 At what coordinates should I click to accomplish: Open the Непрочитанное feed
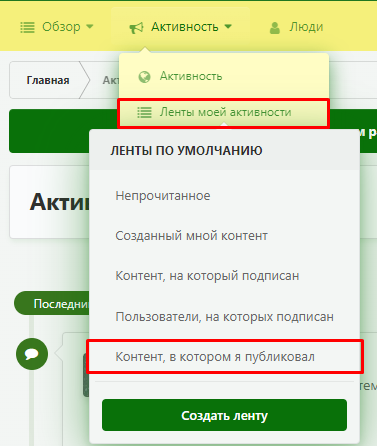[x=163, y=196]
